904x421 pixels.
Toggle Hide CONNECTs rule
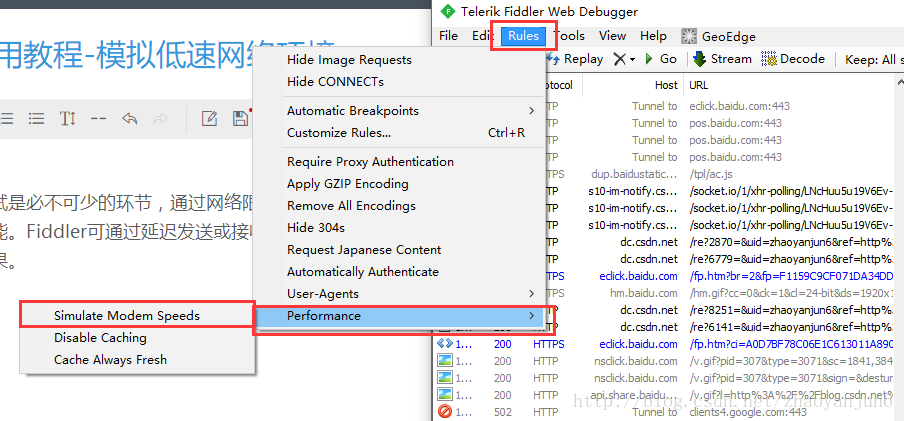pyautogui.click(x=336, y=82)
